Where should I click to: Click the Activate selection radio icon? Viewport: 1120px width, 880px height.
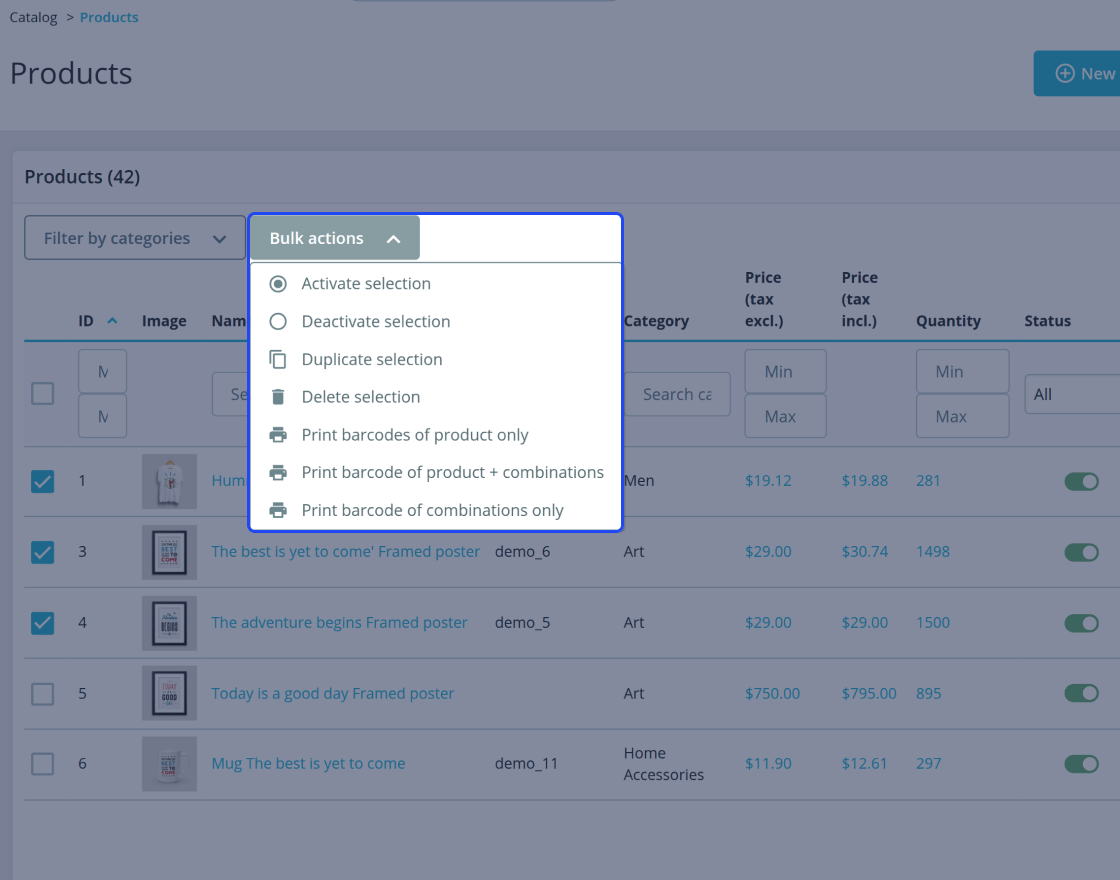click(278, 284)
